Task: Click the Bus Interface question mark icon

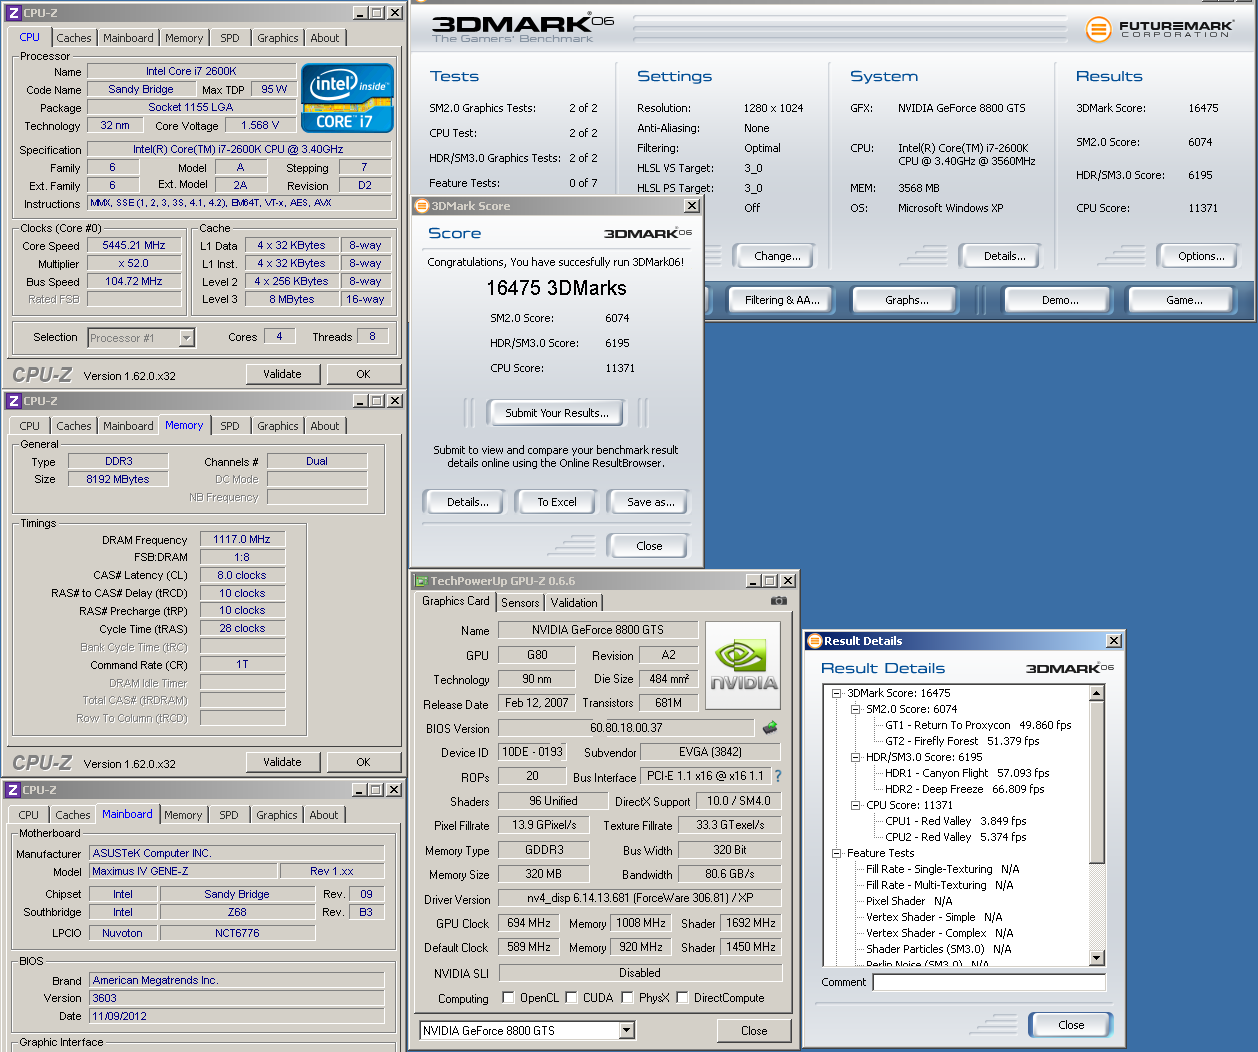Action: (778, 776)
